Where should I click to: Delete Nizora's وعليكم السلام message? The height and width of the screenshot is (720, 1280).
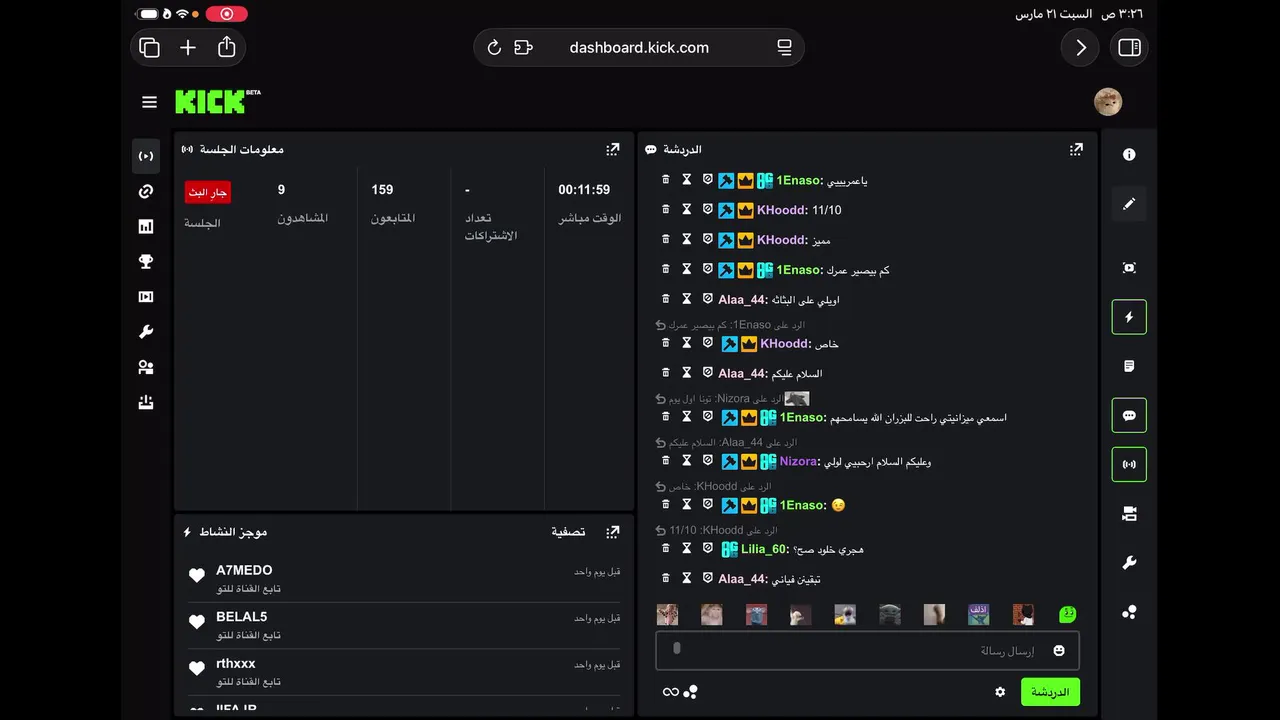pos(666,461)
